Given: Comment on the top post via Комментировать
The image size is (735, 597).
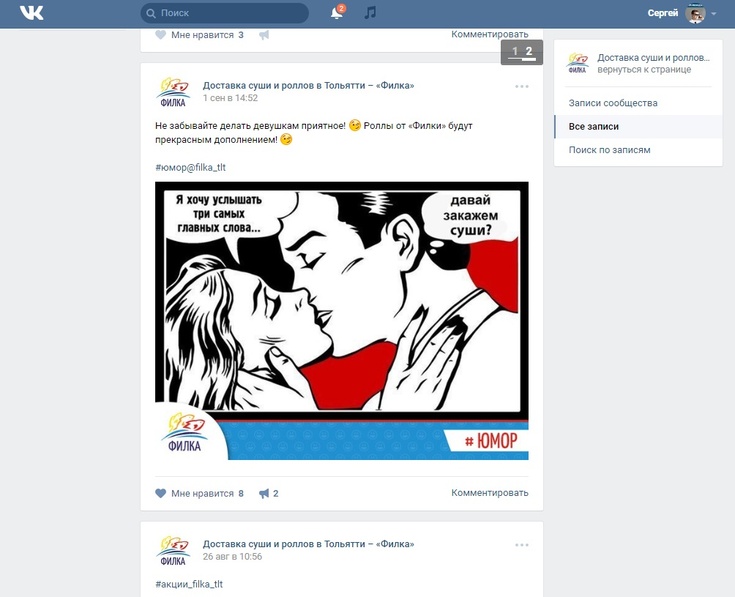Looking at the screenshot, I should 489,34.
